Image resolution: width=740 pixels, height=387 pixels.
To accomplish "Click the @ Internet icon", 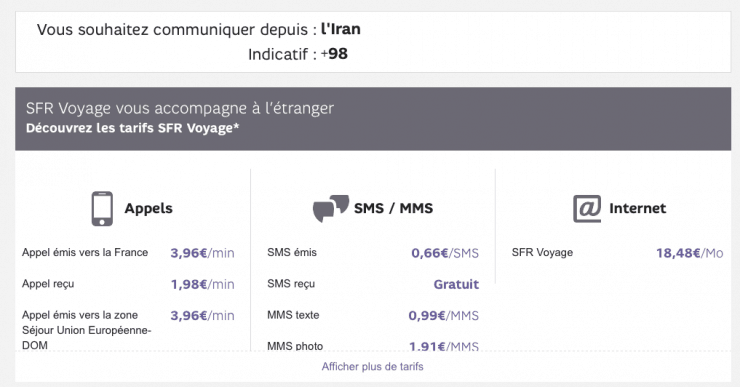I will [587, 209].
